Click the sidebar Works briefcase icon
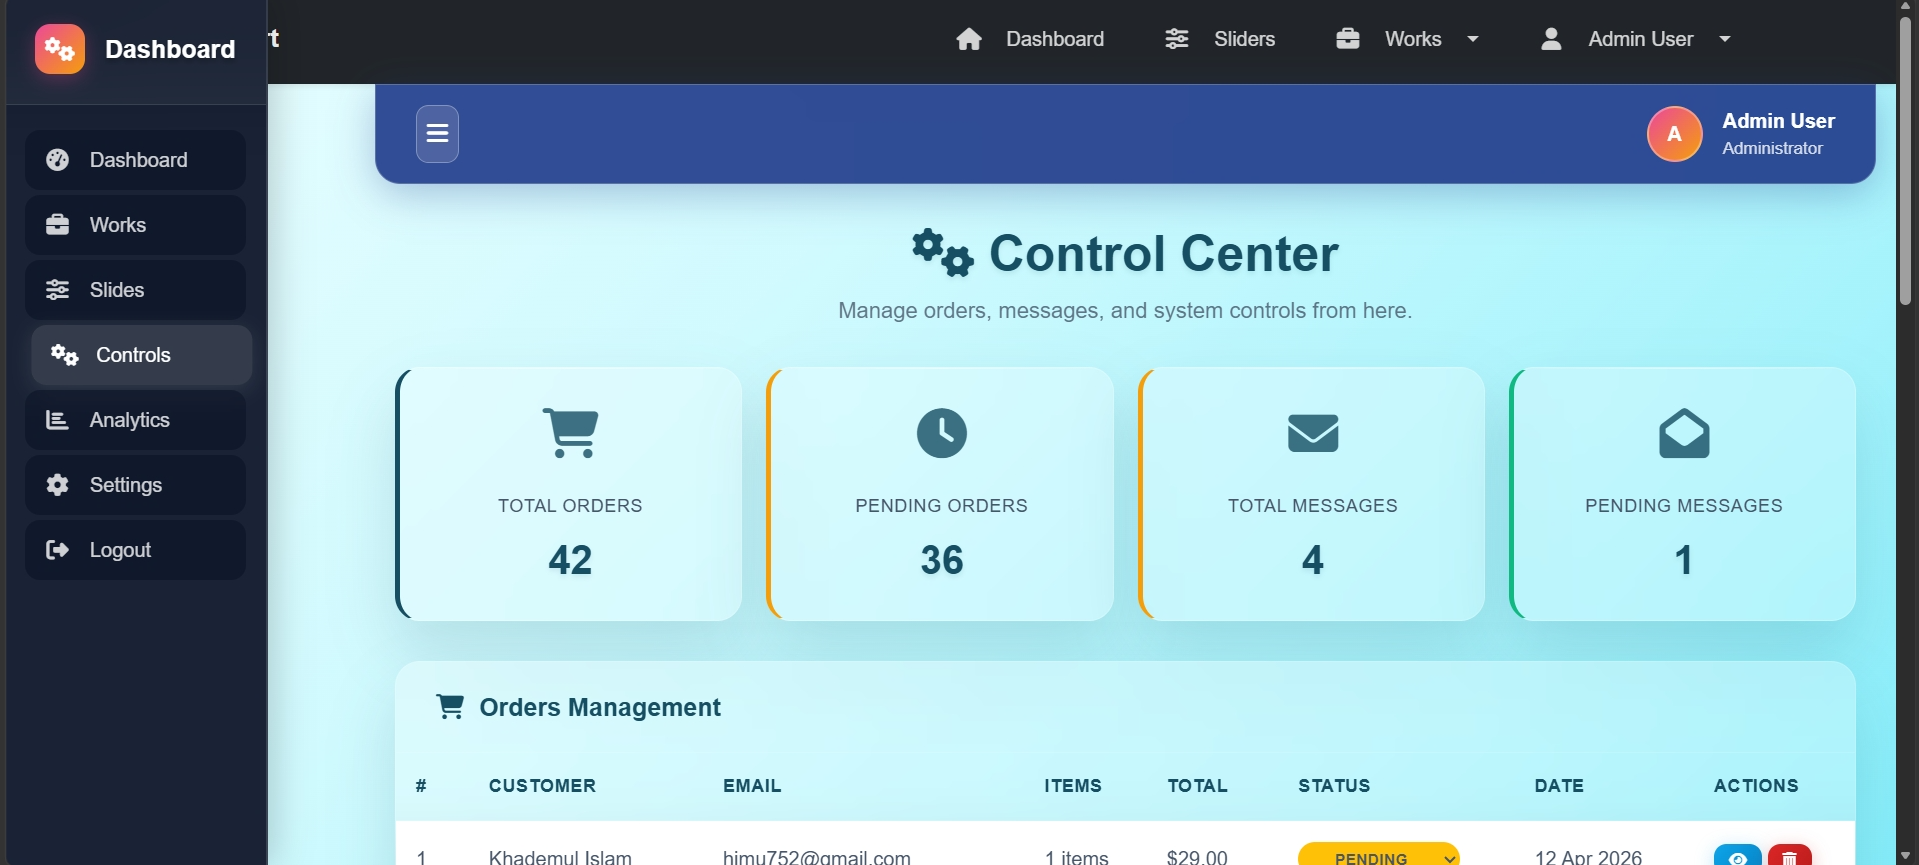This screenshot has height=865, width=1919. pos(58,225)
